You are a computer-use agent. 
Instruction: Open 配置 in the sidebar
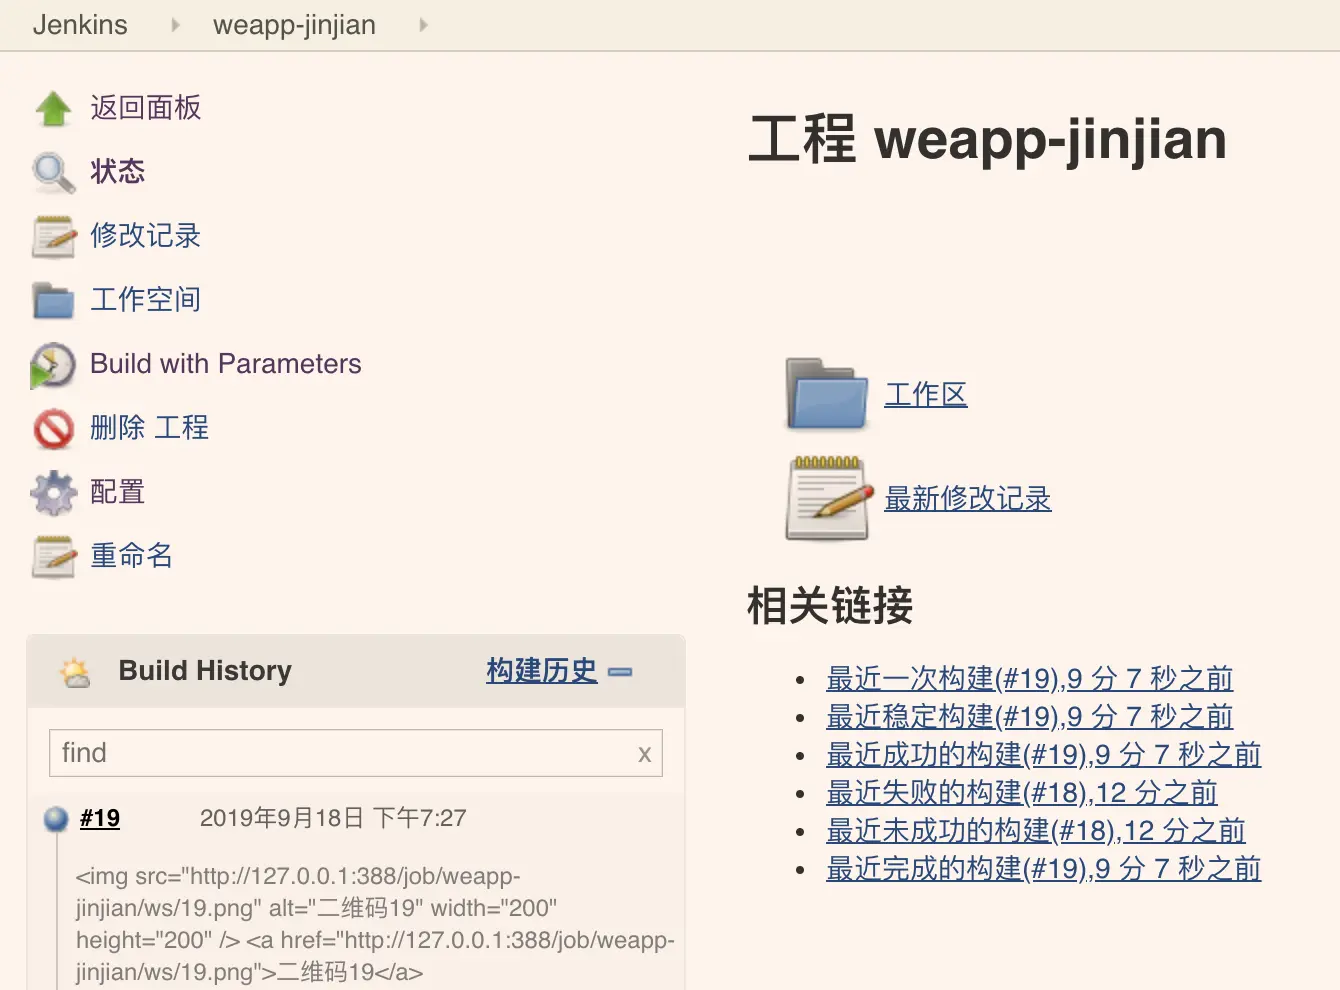coord(118,492)
